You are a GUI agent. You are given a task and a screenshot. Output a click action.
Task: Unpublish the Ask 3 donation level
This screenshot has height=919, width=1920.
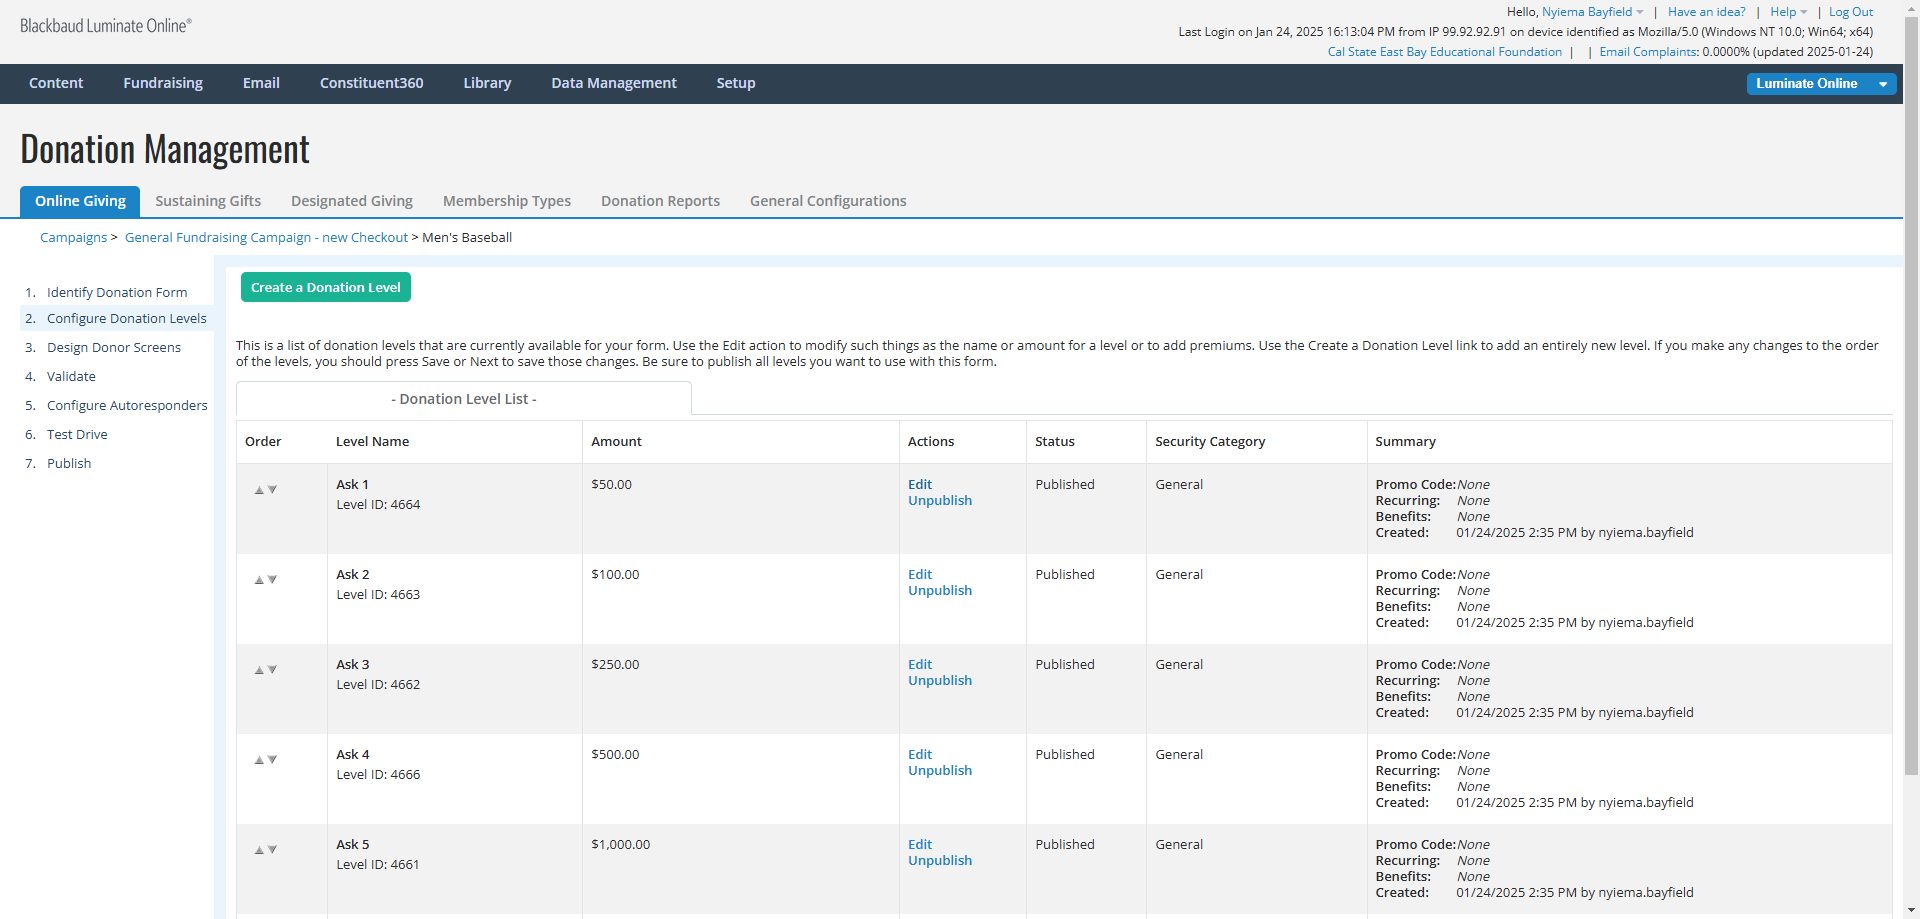(940, 680)
